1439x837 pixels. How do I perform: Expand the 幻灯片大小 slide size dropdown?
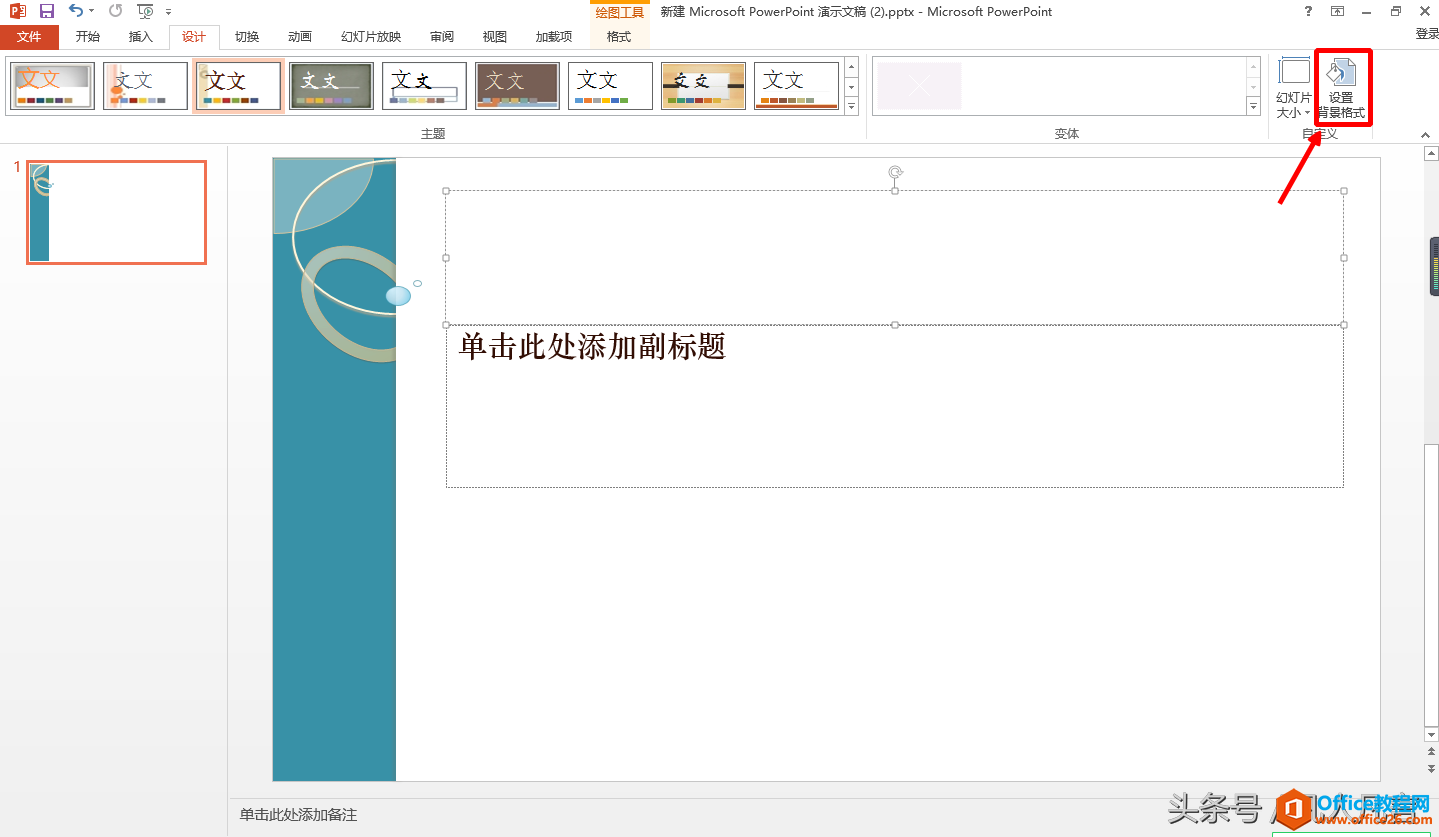[x=1294, y=88]
